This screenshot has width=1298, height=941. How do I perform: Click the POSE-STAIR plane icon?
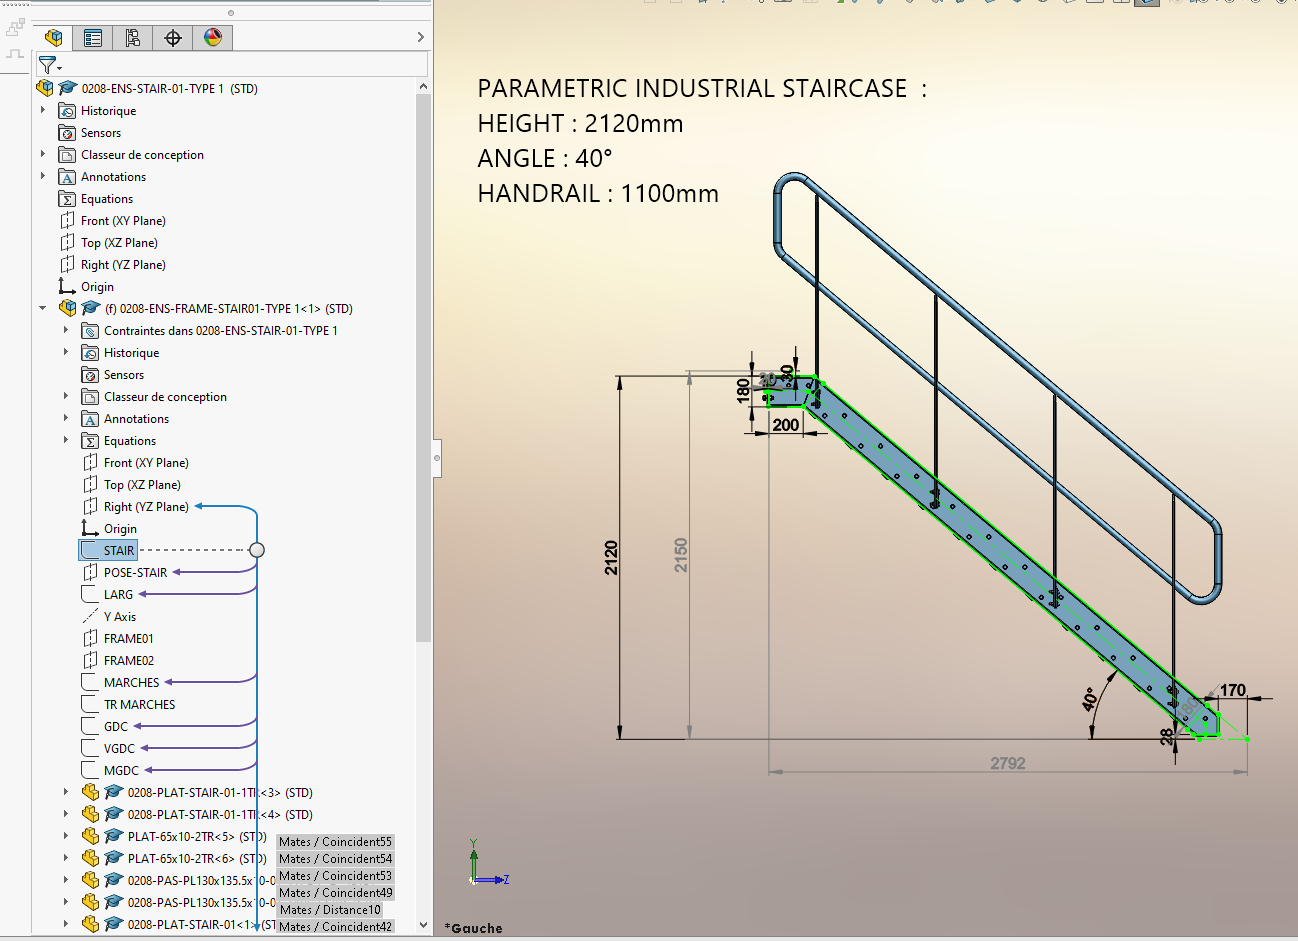pos(90,573)
